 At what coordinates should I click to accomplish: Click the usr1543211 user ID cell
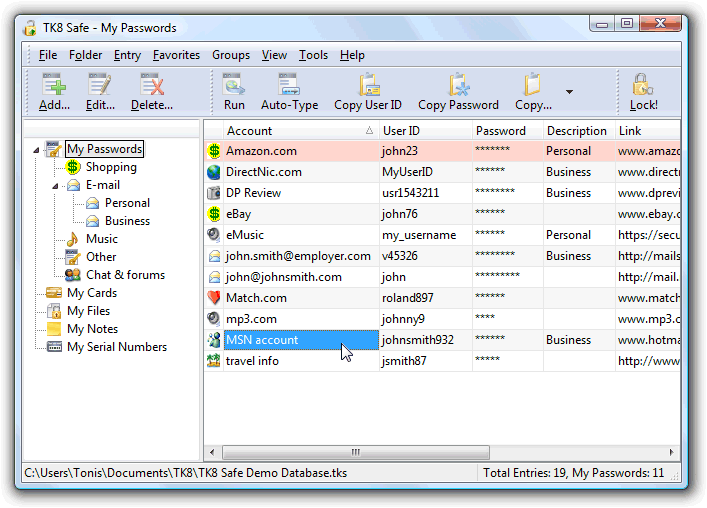(426, 193)
